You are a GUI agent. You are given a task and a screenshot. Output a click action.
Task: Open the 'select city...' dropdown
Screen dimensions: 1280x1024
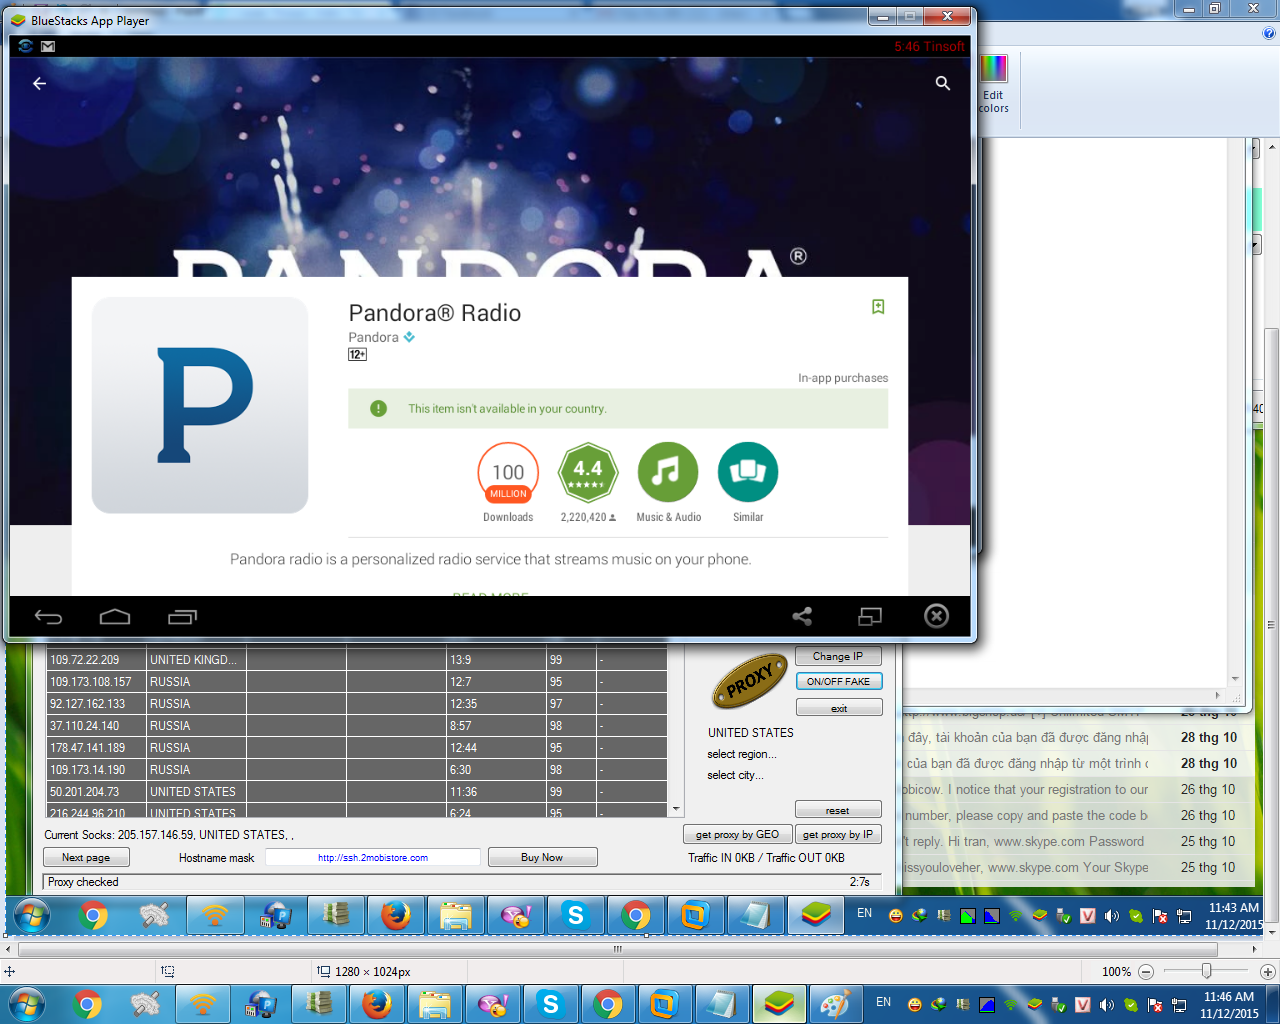point(736,776)
